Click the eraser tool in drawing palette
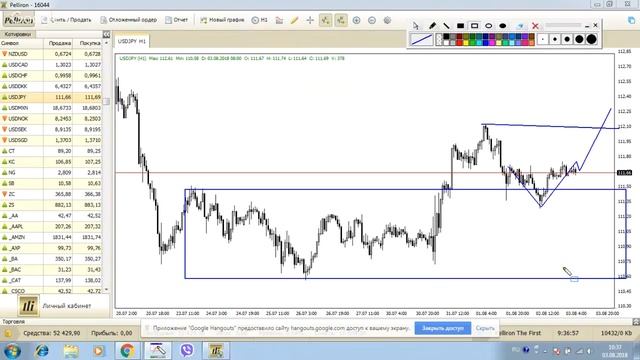 [520, 26]
